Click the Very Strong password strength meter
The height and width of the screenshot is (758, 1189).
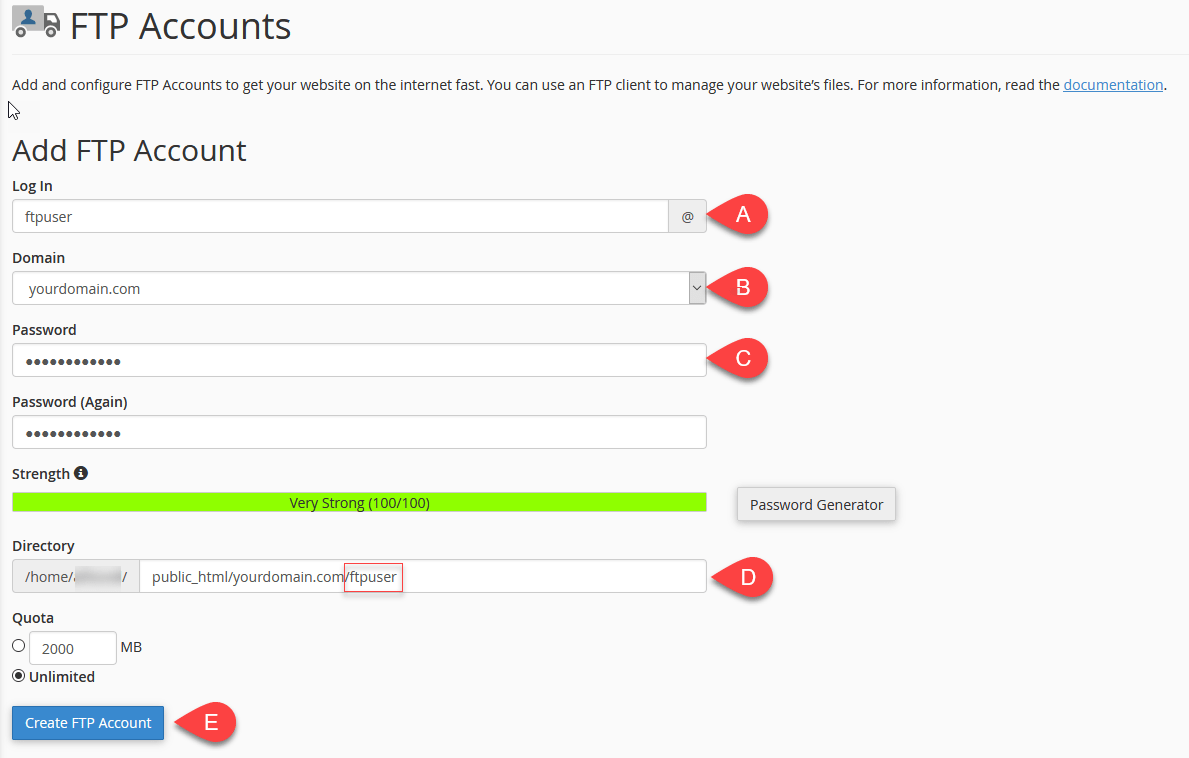coord(358,502)
